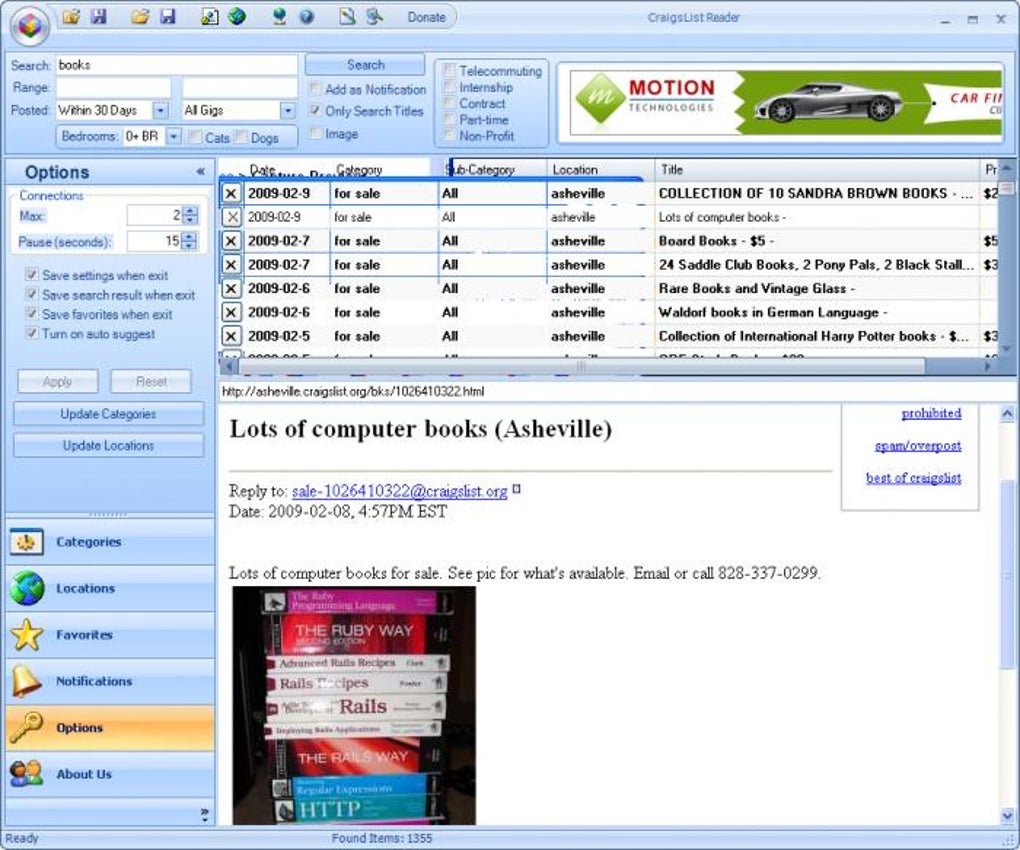Image resolution: width=1020 pixels, height=850 pixels.
Task: Click the Options key icon
Action: (x=27, y=728)
